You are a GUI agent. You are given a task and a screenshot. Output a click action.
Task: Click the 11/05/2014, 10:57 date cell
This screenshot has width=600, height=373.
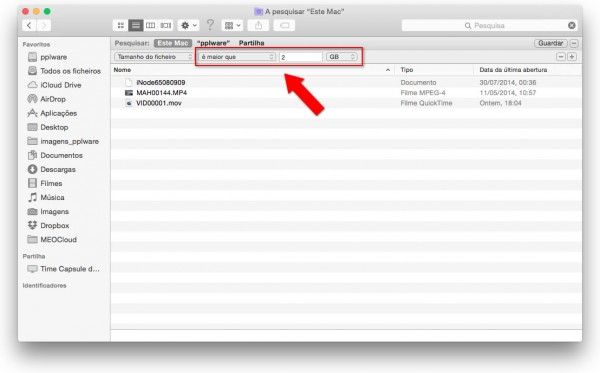click(x=508, y=93)
